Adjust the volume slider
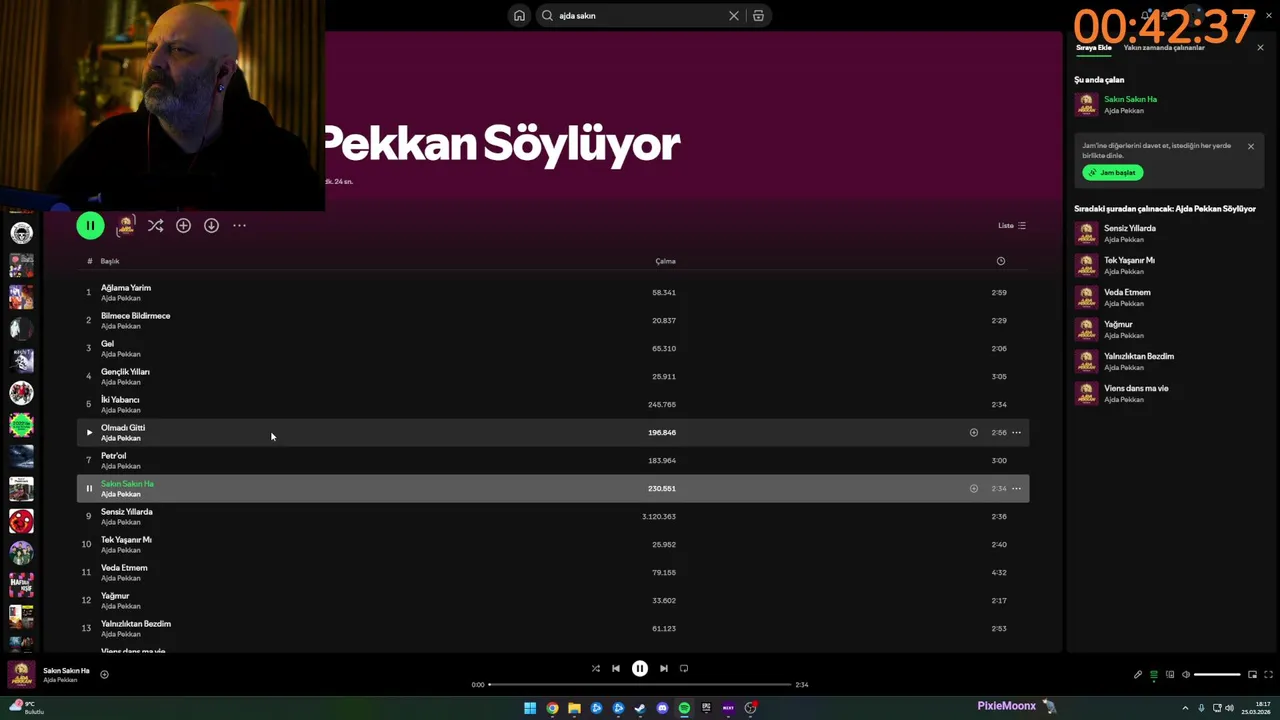This screenshot has width=1280, height=720. point(1217,675)
